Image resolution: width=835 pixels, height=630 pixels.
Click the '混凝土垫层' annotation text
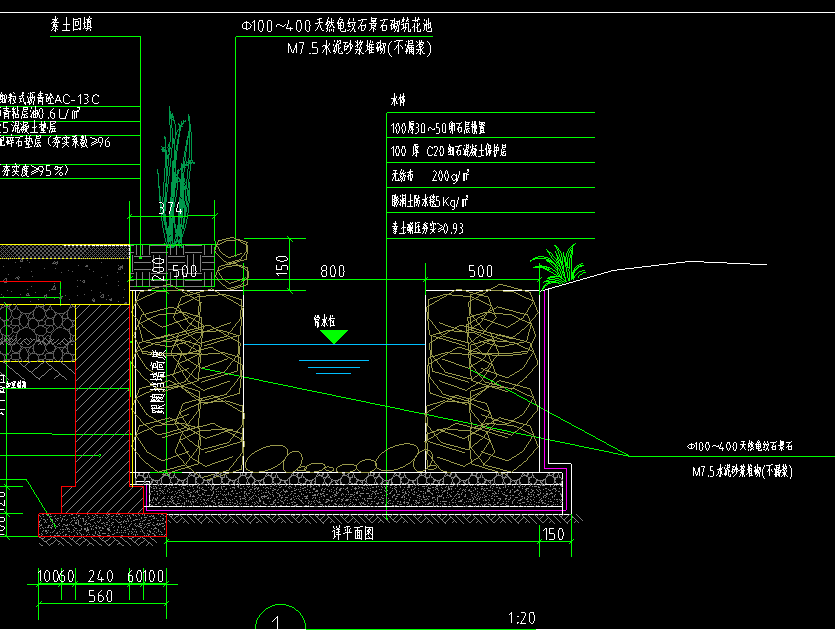(34, 128)
